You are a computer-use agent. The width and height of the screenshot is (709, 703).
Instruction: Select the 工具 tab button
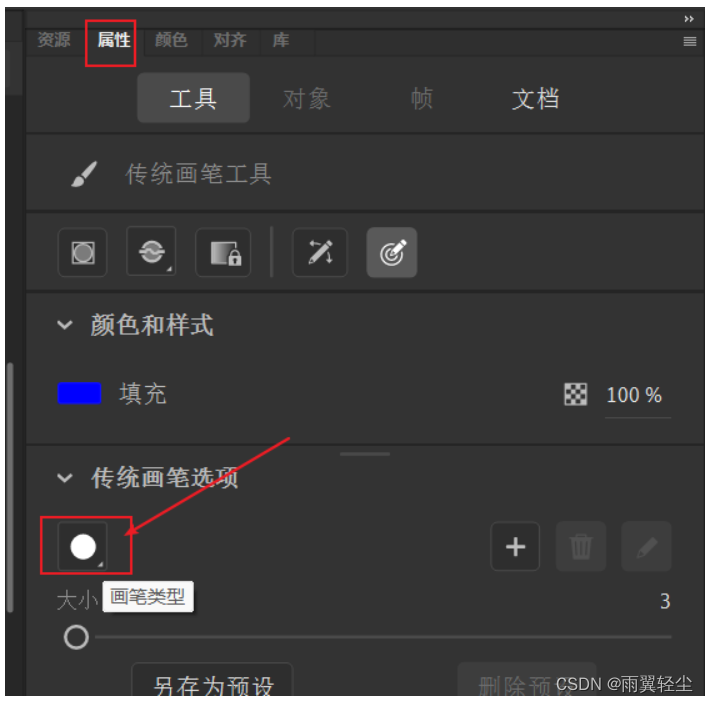tap(194, 98)
